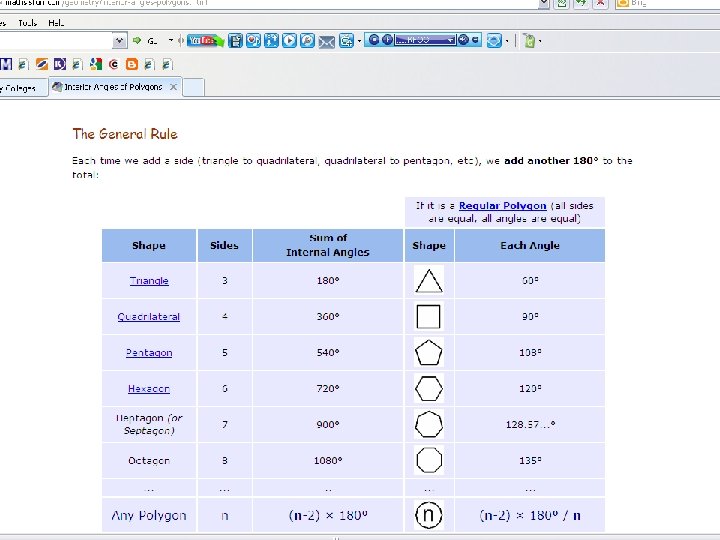Click the pentagon shape image

429,353
